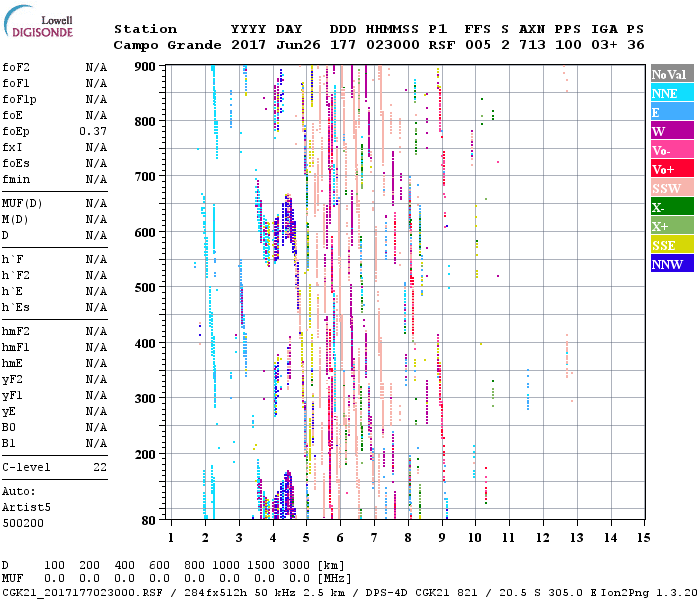Image resolution: width=700 pixels, height=600 pixels.
Task: Click the foF2 parameter label
Action: [x=15, y=67]
